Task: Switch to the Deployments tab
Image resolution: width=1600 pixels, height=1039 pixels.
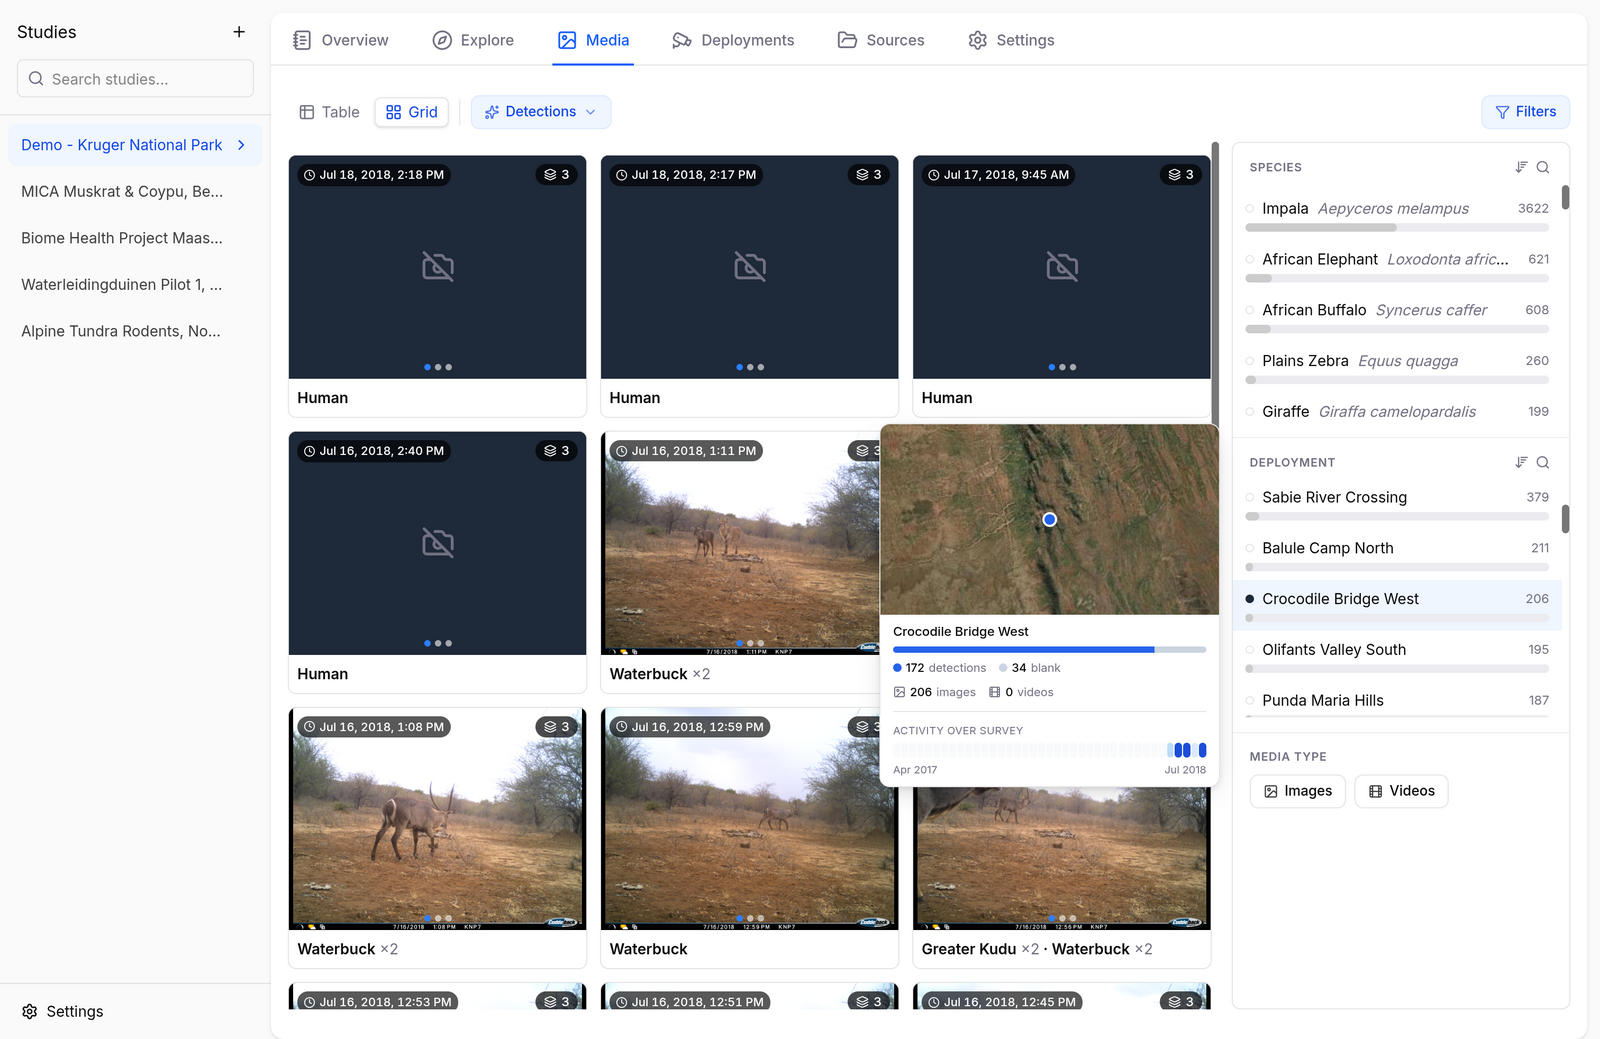Action: [733, 40]
